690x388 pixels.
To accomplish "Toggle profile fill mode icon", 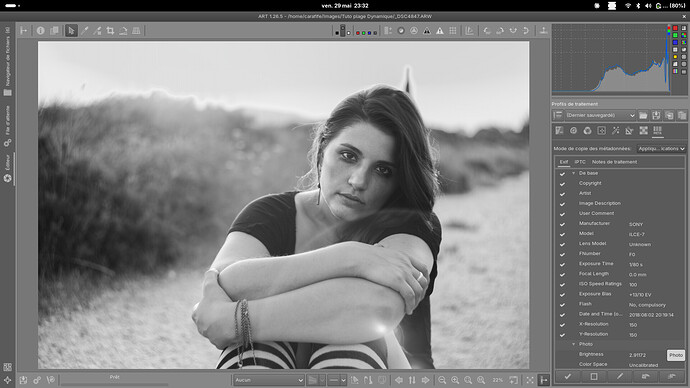I will 558,115.
